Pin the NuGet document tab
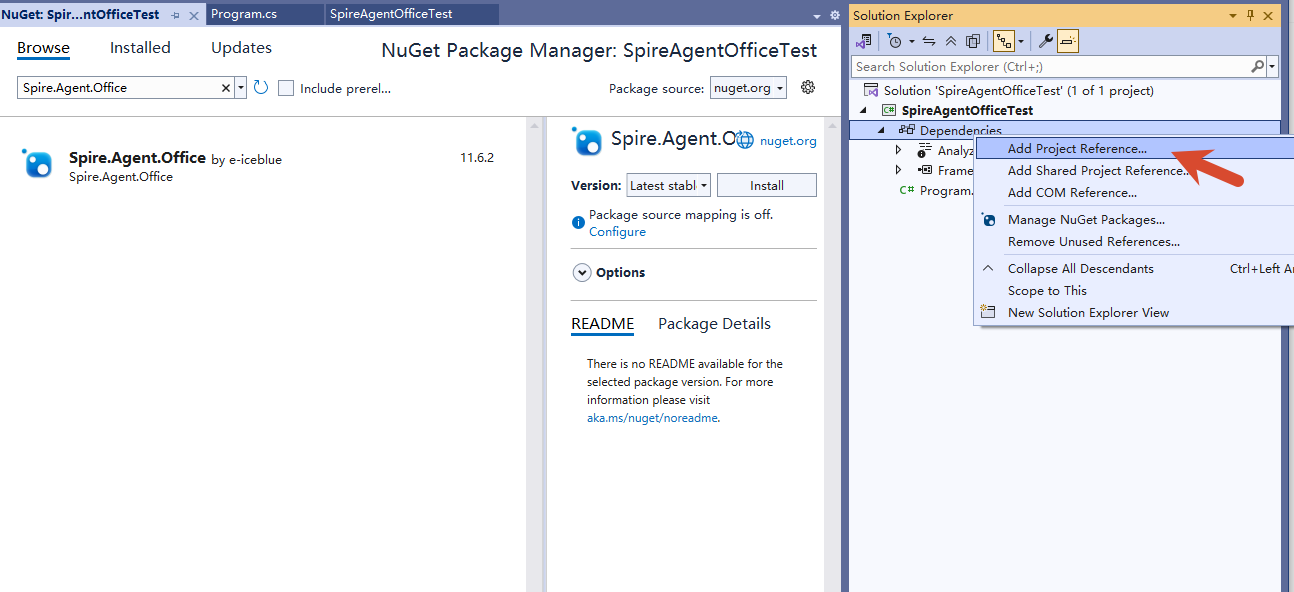This screenshot has height=592, width=1294. point(176,15)
